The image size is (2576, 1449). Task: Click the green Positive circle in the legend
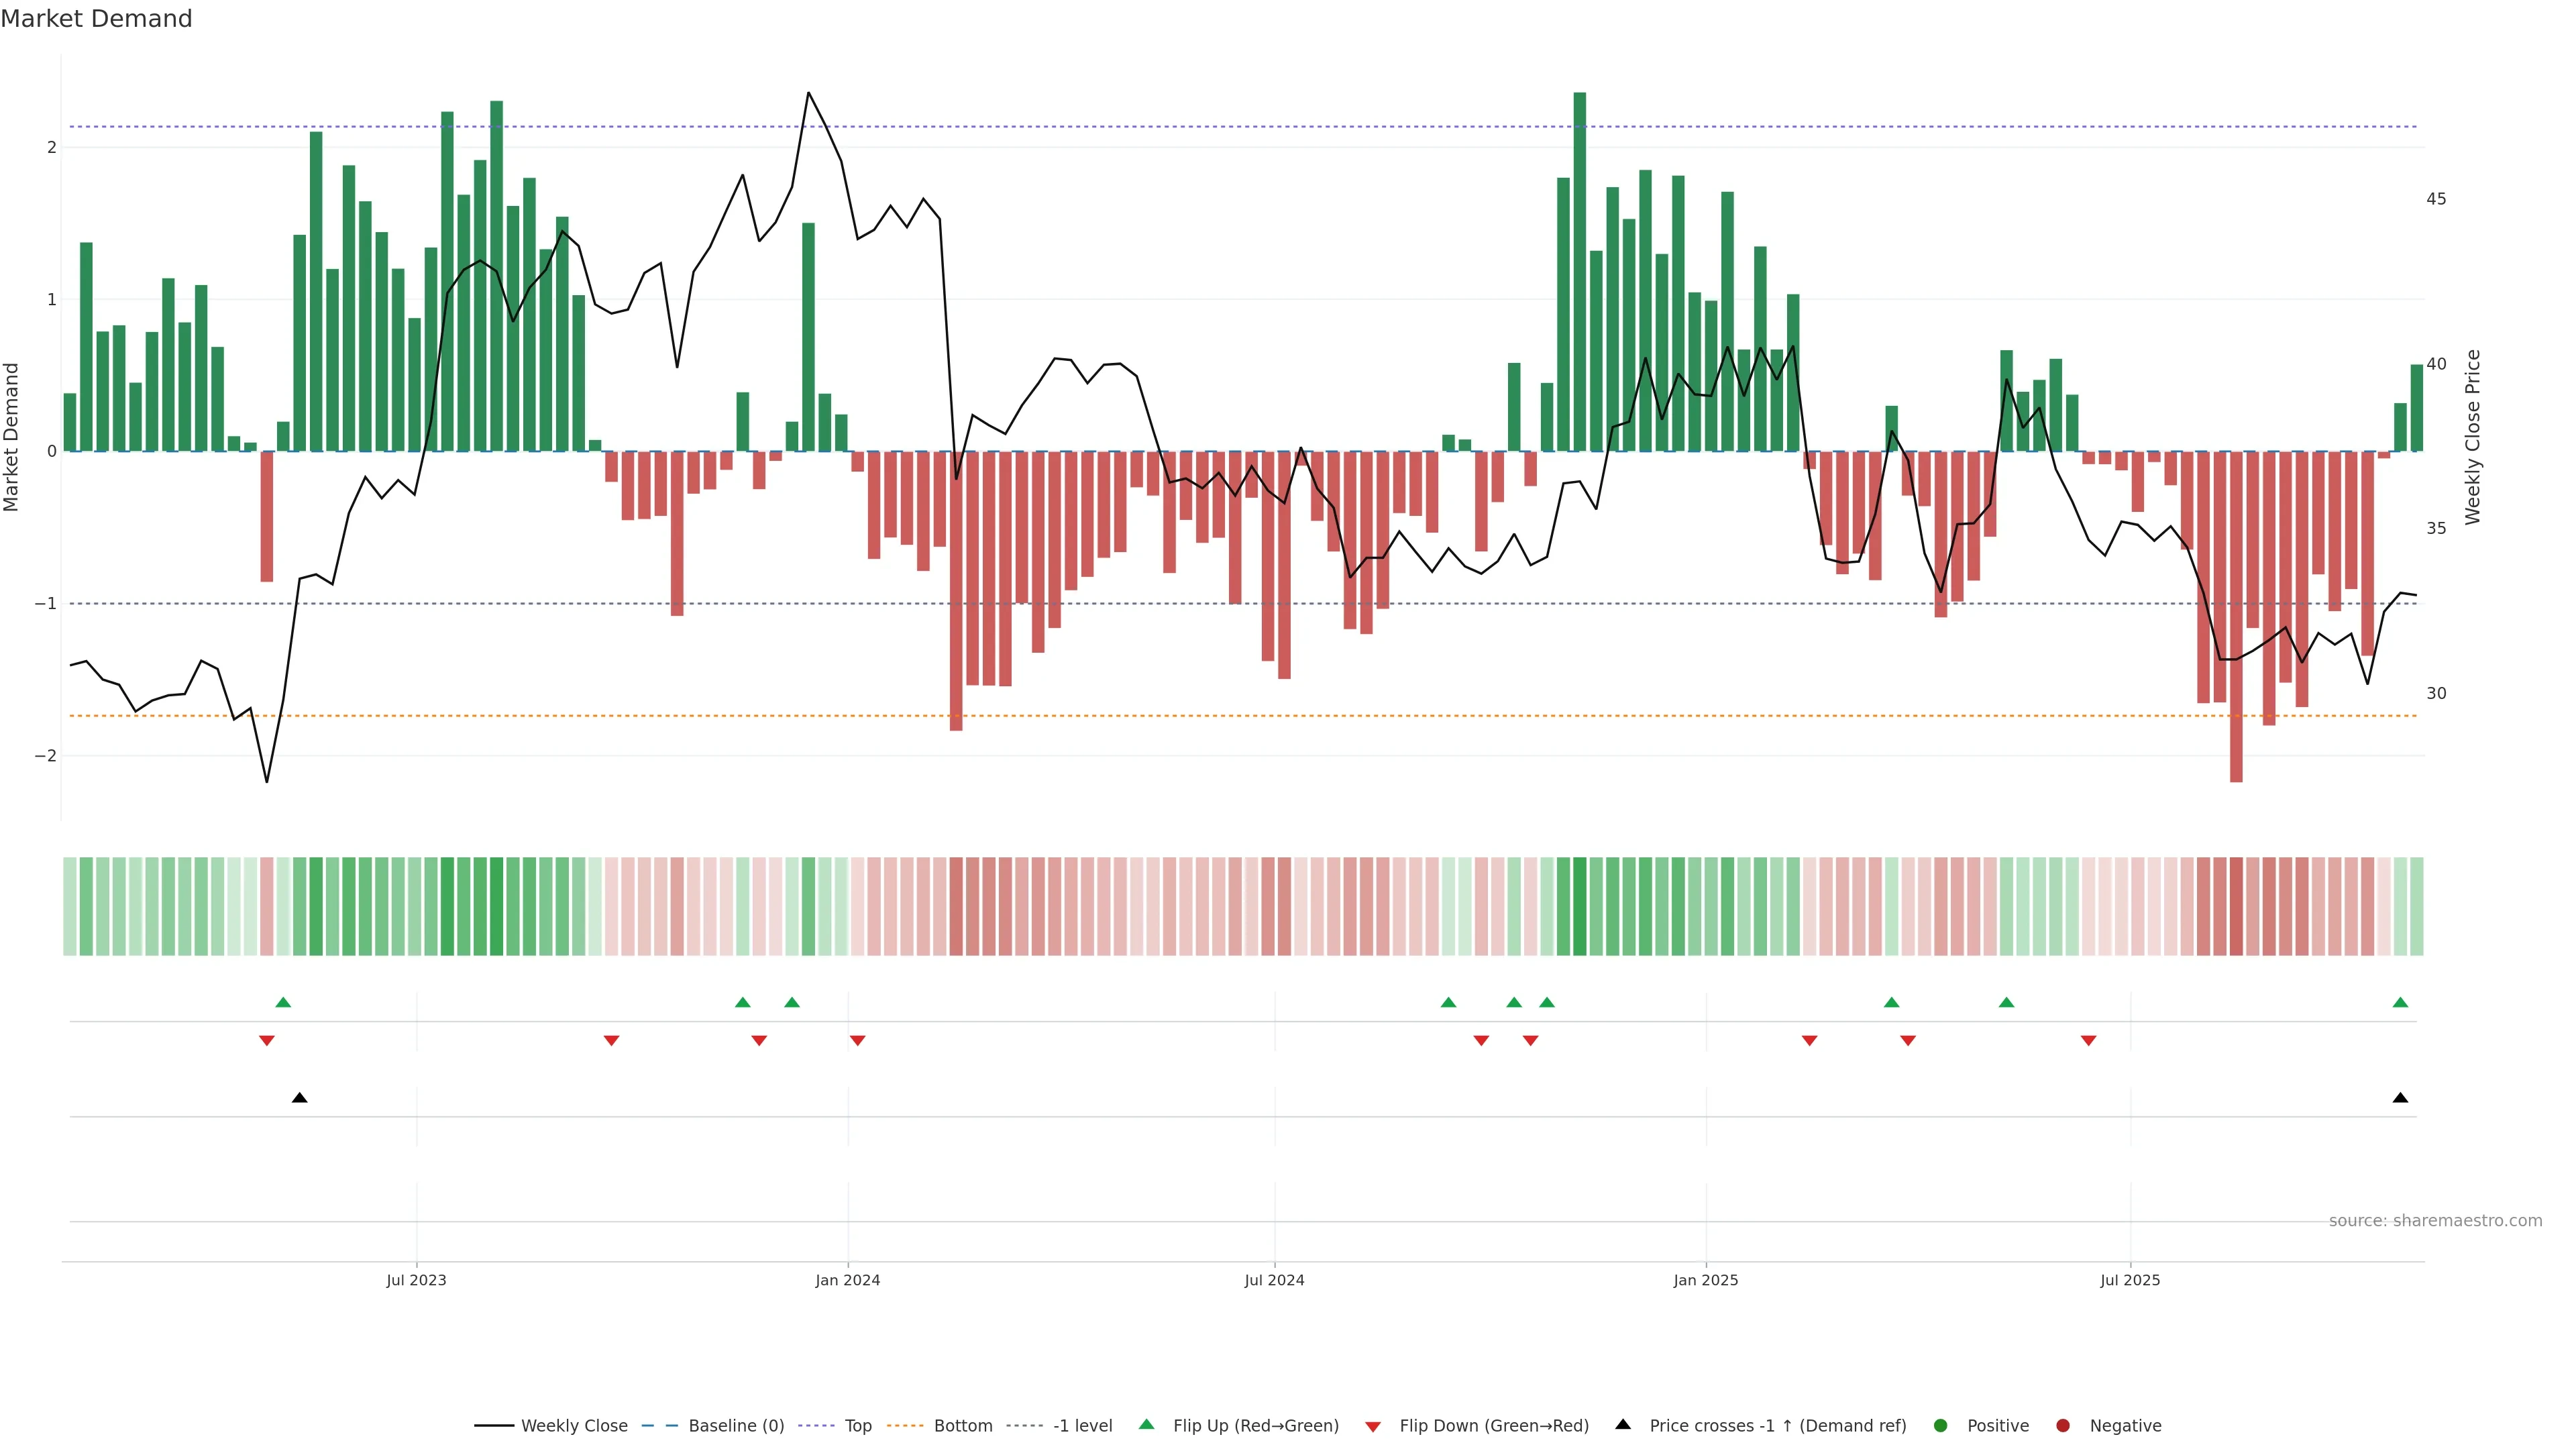1940,1425
